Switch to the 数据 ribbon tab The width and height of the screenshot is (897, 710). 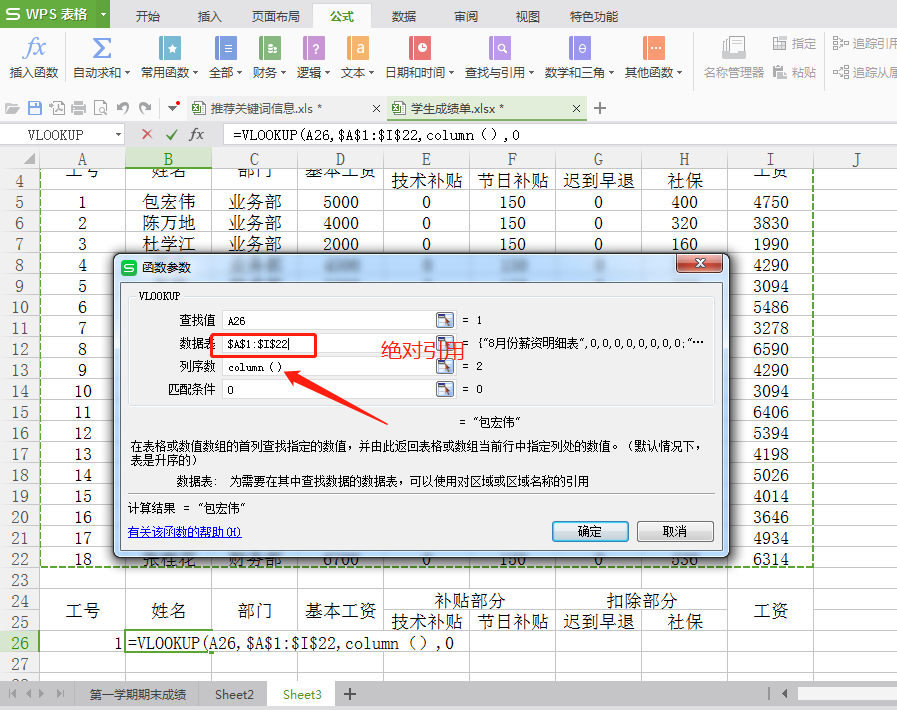pos(404,17)
